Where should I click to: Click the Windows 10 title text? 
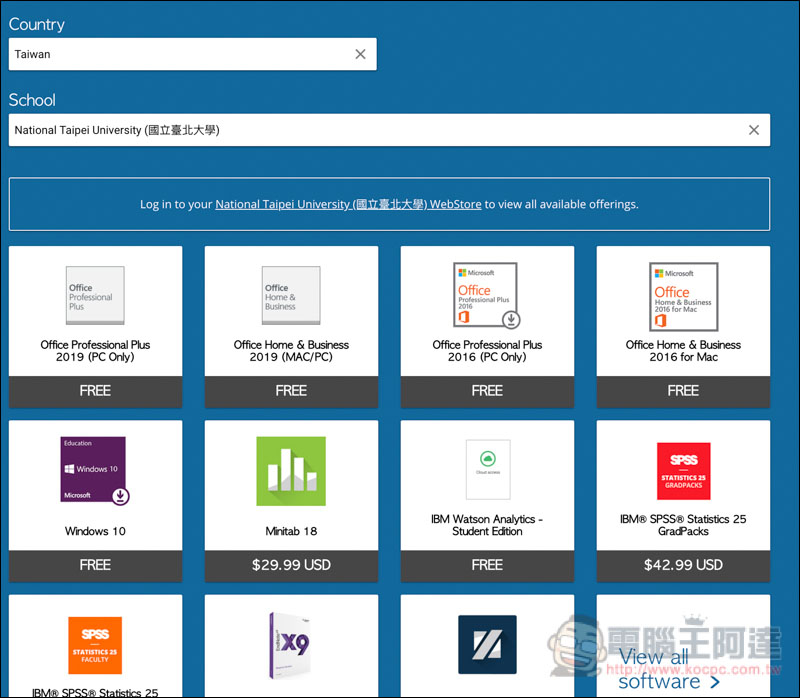pos(95,531)
